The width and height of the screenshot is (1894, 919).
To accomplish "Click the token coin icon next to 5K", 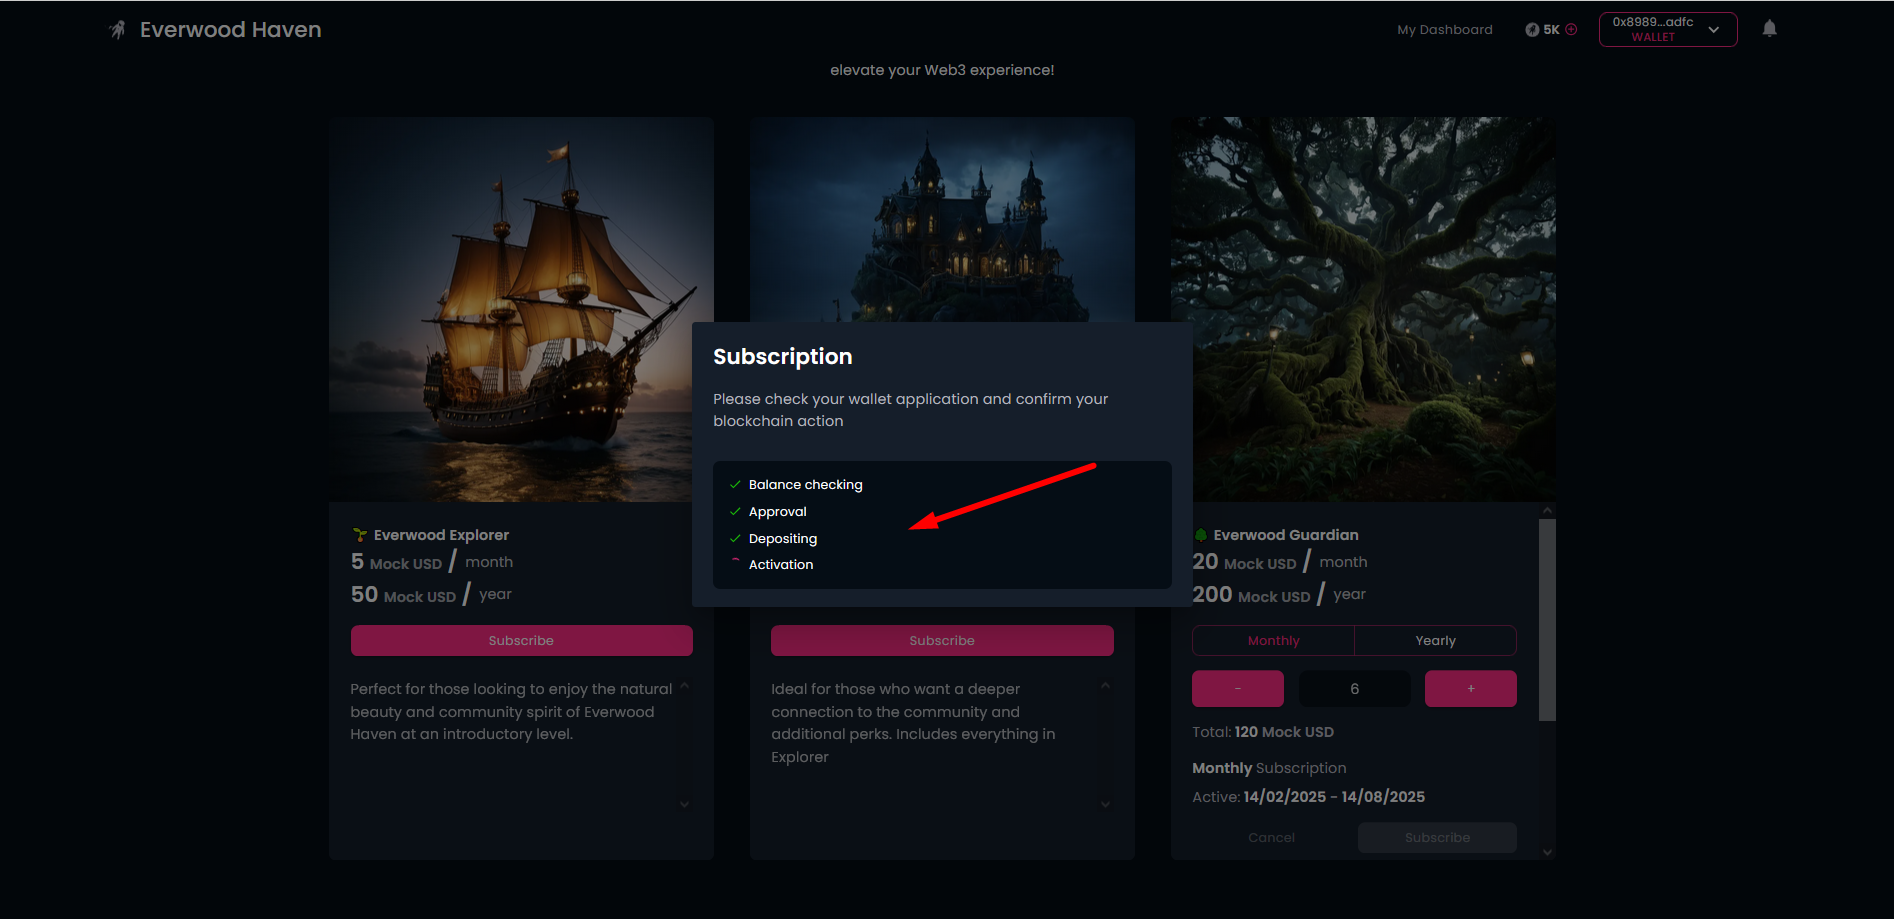I will pyautogui.click(x=1532, y=30).
